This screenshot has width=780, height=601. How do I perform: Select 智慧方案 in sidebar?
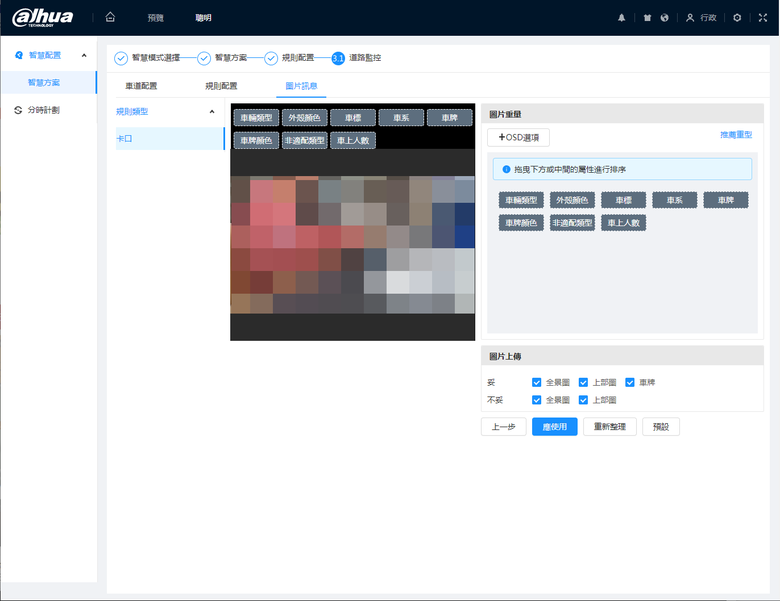pos(49,83)
